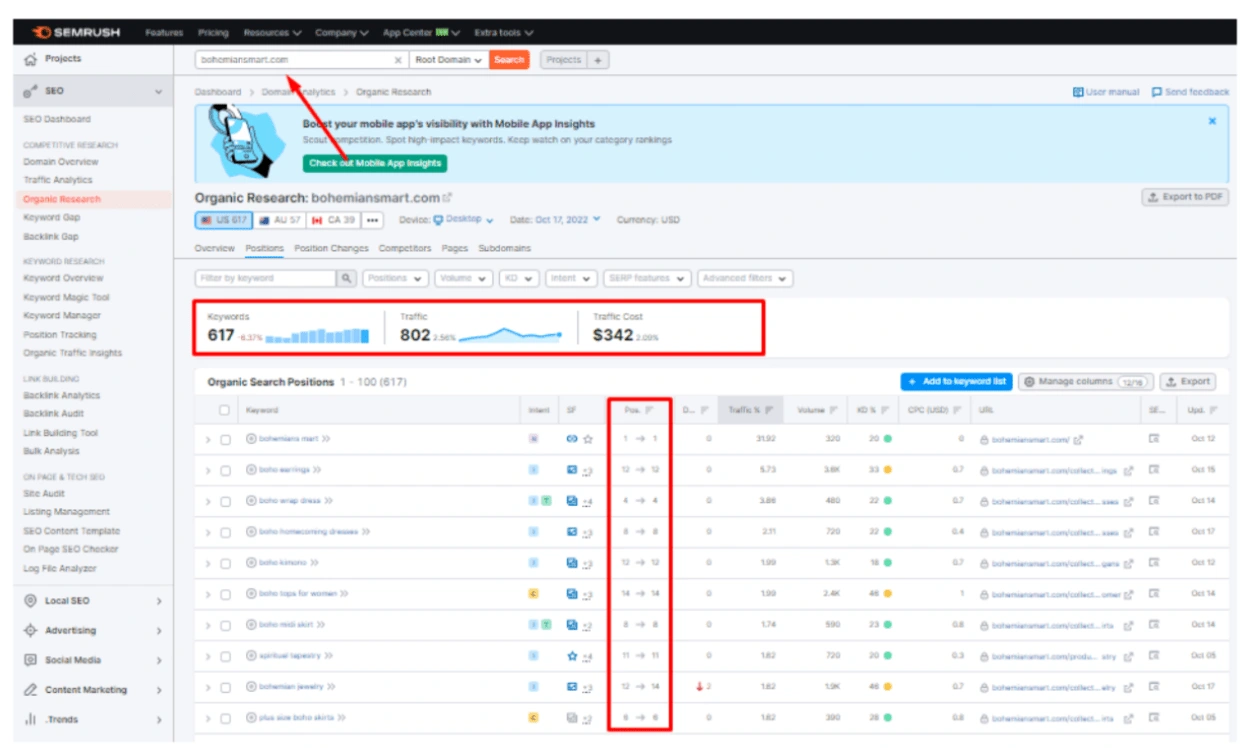This screenshot has height=748, width=1253.
Task: Open SERP snapshot icon for bohemians mart row
Action: coord(1154,439)
